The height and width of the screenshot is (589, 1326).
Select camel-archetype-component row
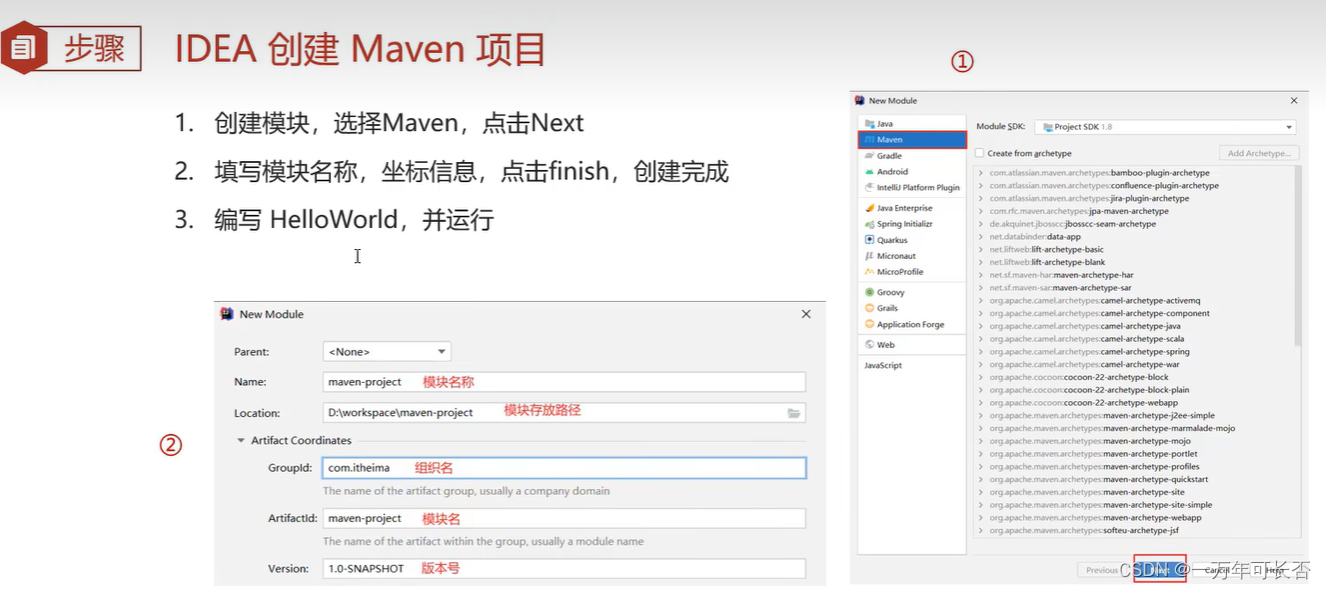[x=1134, y=313]
